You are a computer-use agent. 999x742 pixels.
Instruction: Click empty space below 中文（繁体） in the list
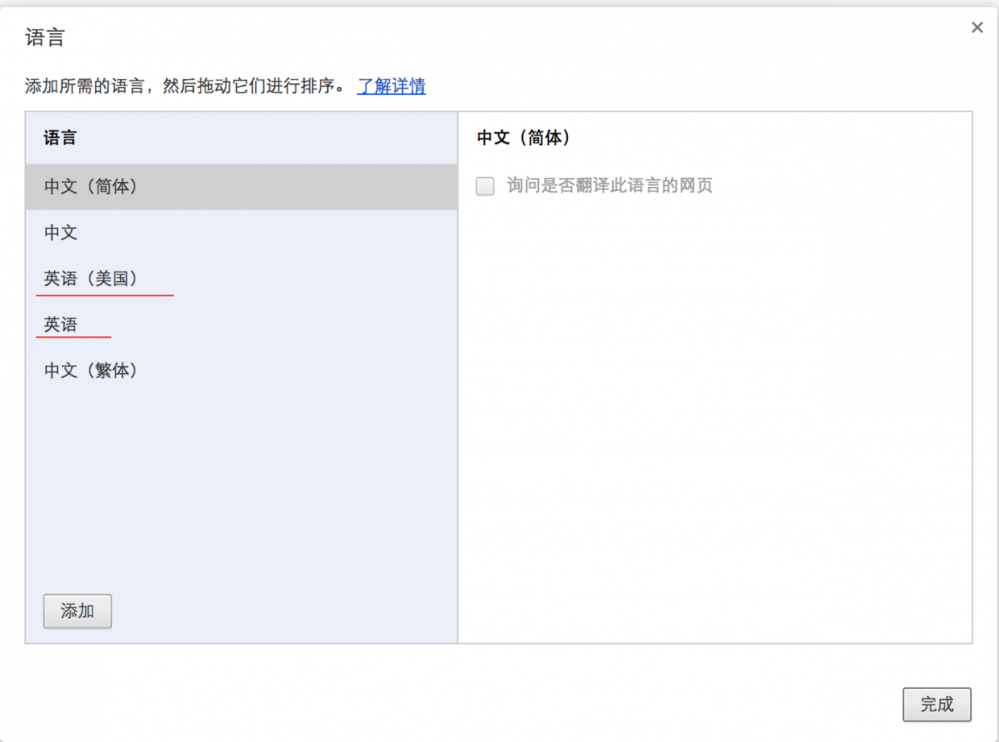point(240,480)
